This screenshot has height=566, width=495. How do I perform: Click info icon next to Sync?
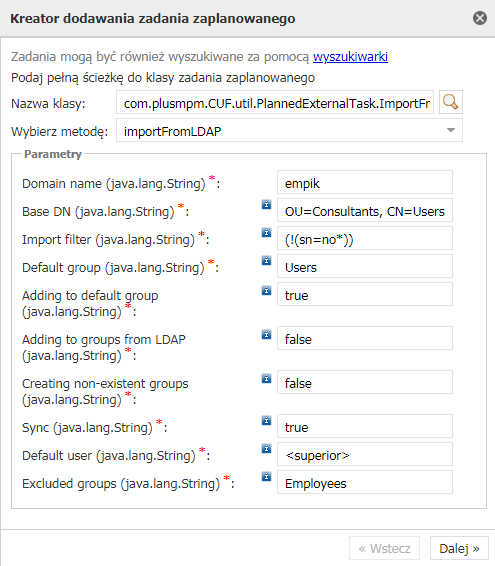tap(266, 421)
